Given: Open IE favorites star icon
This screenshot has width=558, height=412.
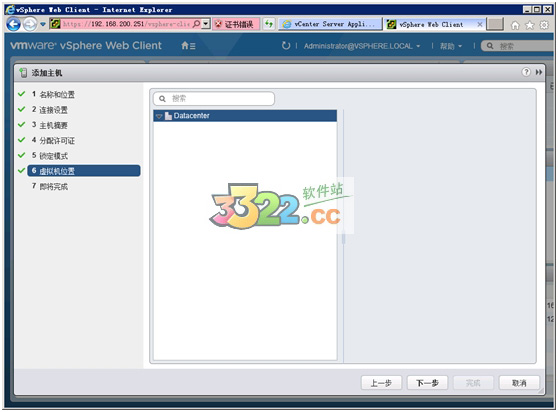Looking at the screenshot, I should point(530,25).
